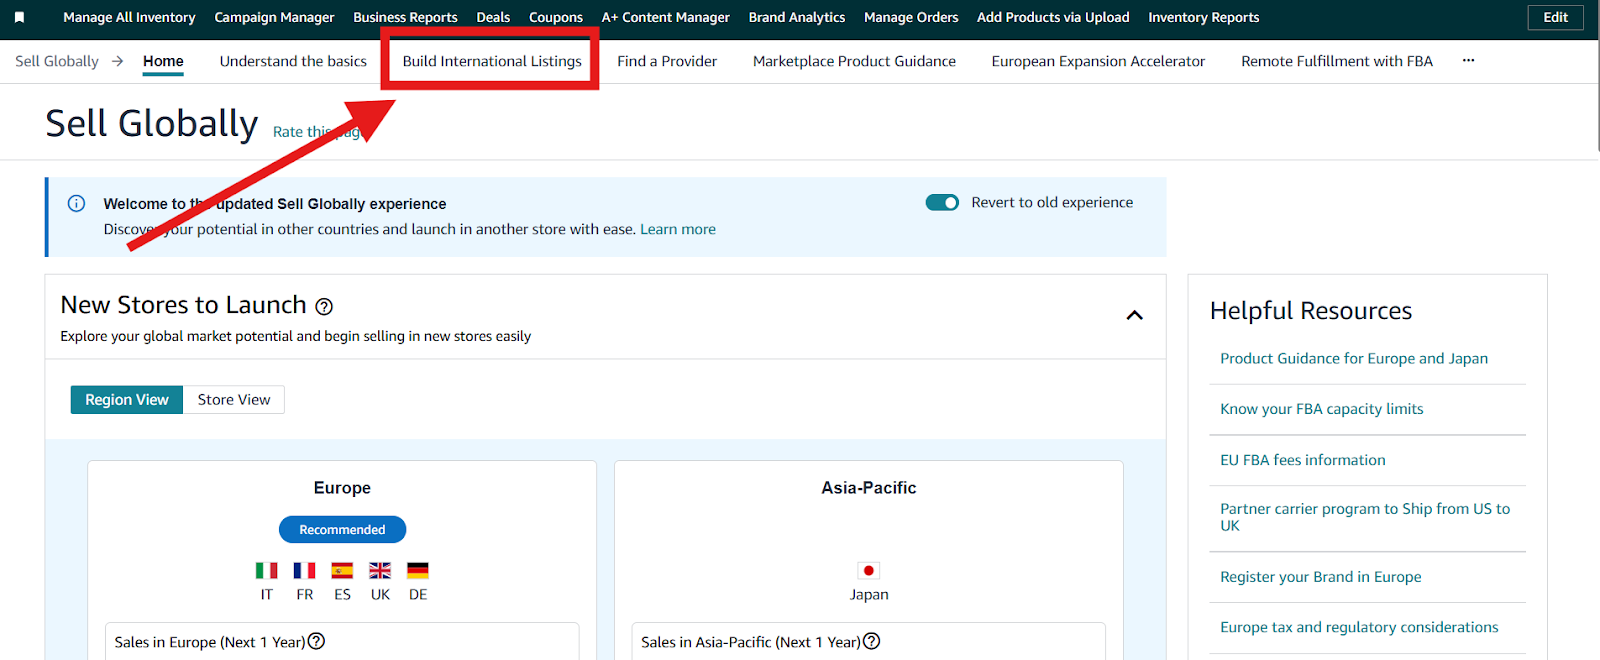
Task: Open European Expansion Accelerator tab
Action: pos(1098,61)
